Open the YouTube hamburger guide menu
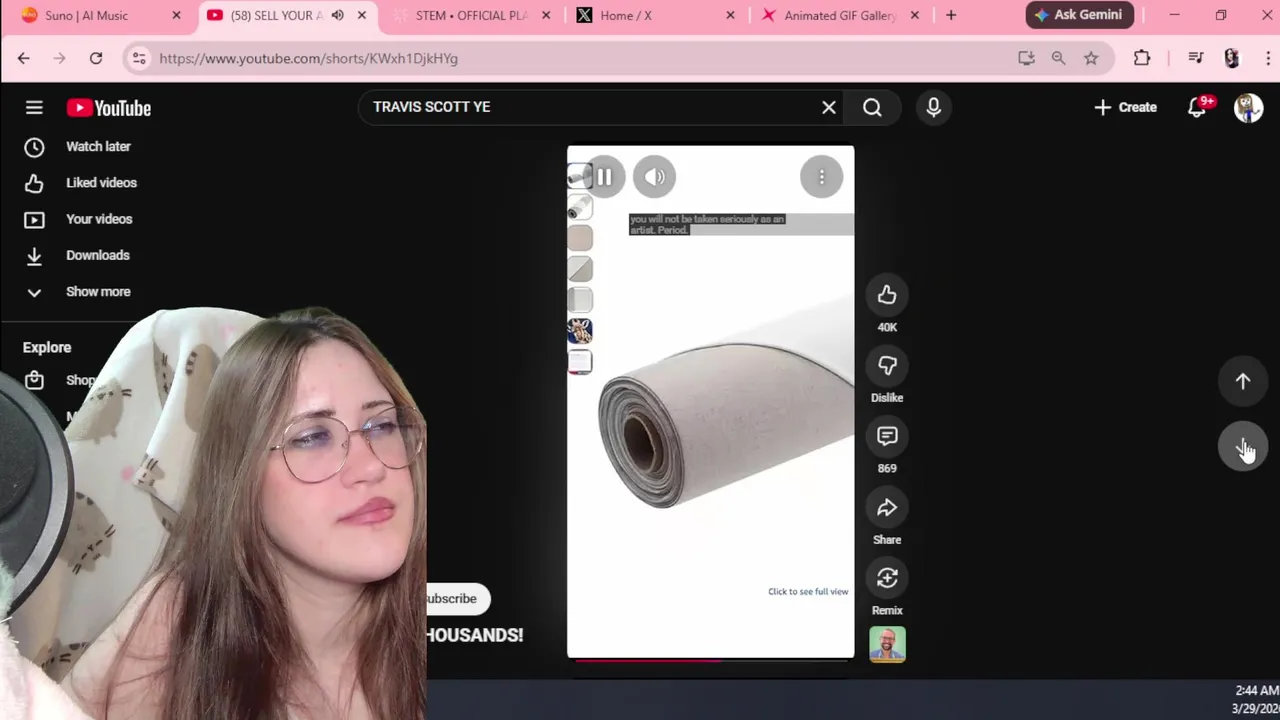The image size is (1280, 720). [x=34, y=107]
